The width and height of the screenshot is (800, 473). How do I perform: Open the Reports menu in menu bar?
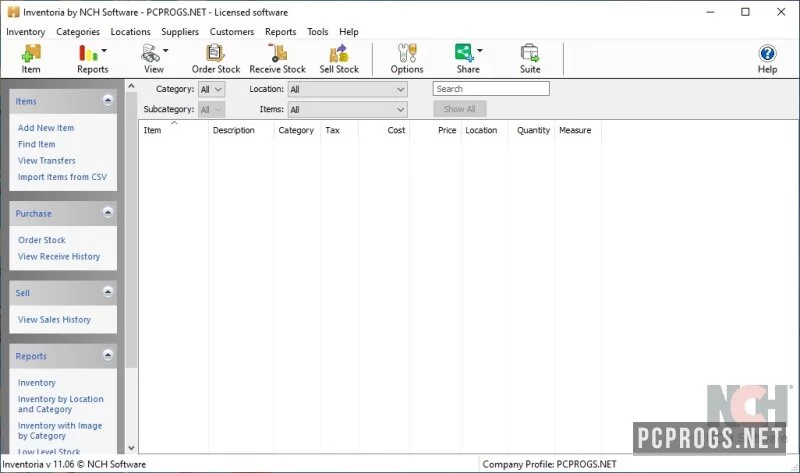pyautogui.click(x=281, y=32)
